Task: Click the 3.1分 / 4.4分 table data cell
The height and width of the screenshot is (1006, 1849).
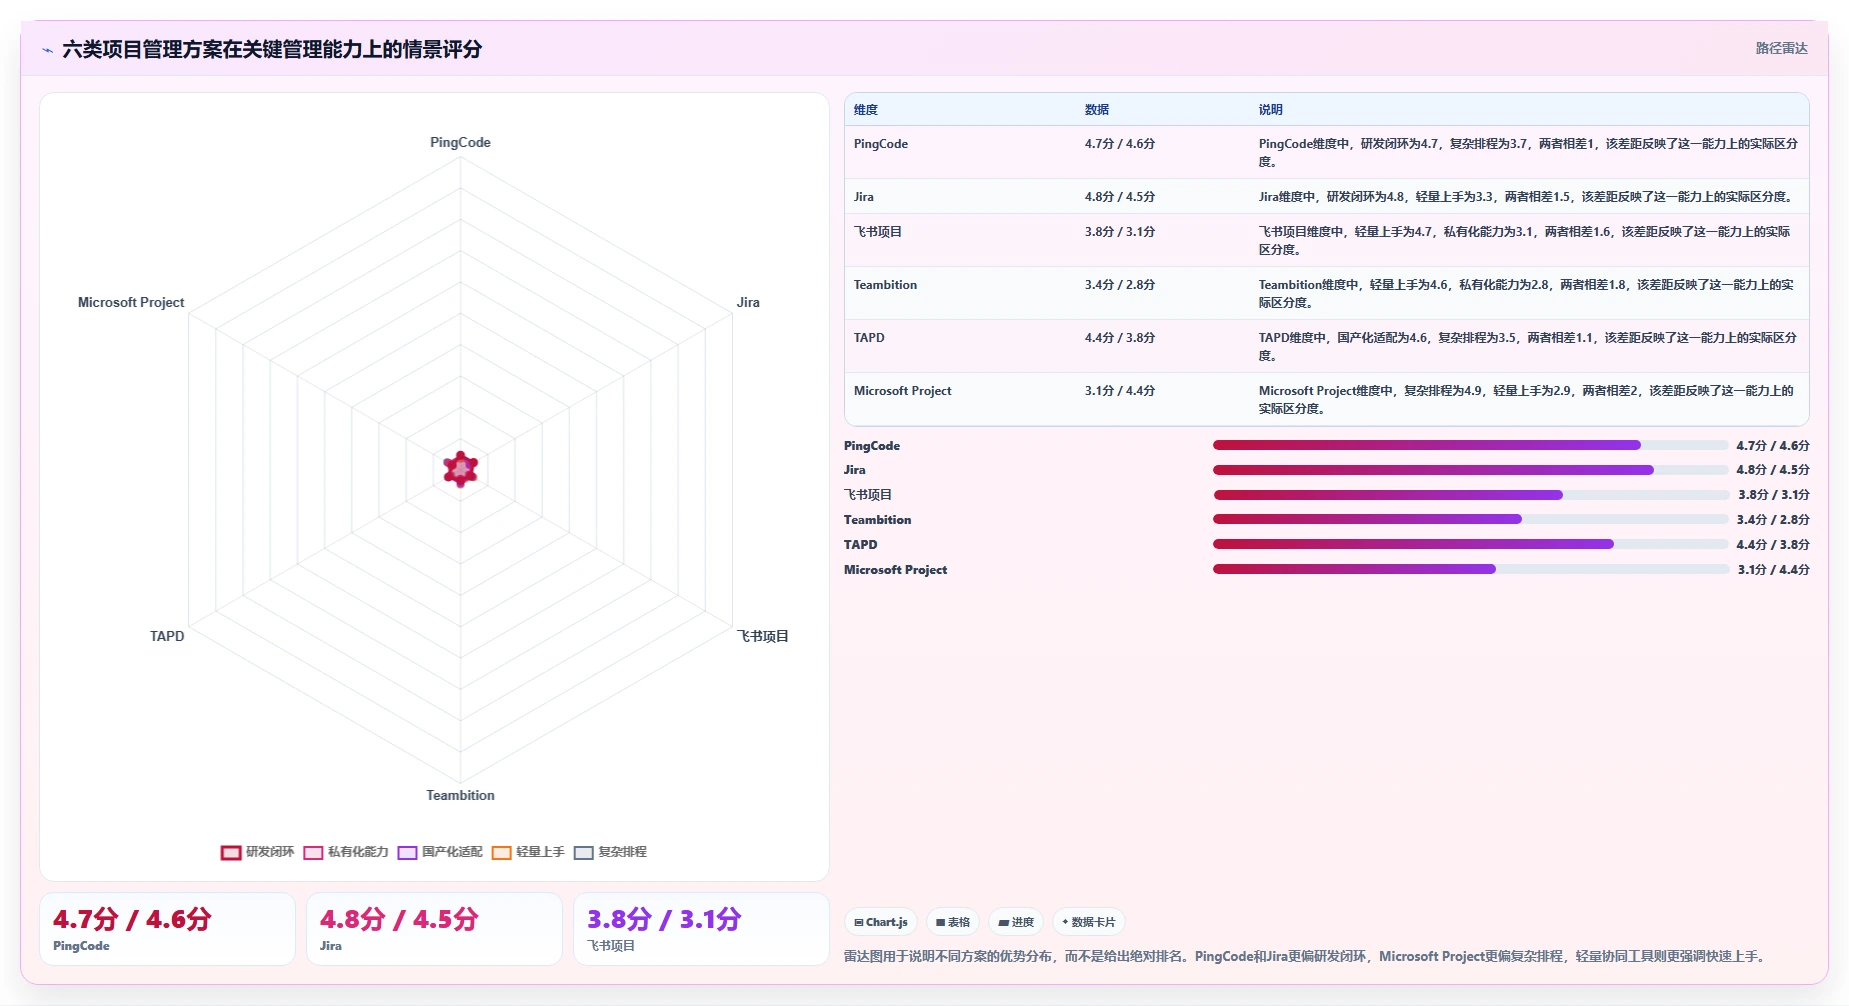Action: (1120, 391)
